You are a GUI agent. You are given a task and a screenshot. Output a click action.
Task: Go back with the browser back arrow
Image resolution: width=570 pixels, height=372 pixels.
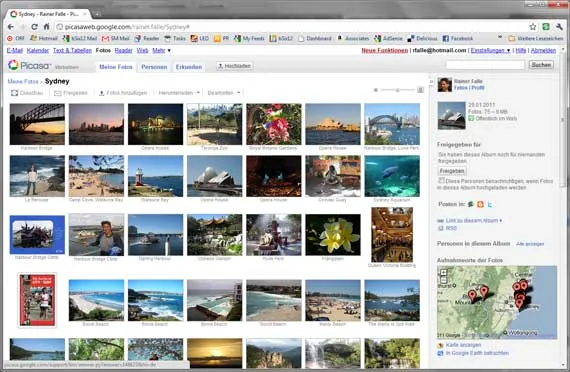[x=11, y=27]
